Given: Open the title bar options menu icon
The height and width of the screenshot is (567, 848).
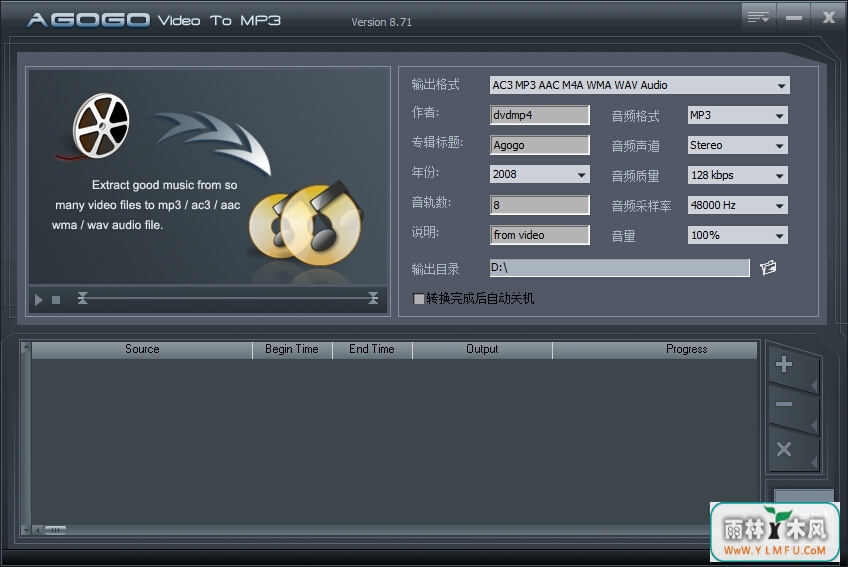Looking at the screenshot, I should (758, 17).
